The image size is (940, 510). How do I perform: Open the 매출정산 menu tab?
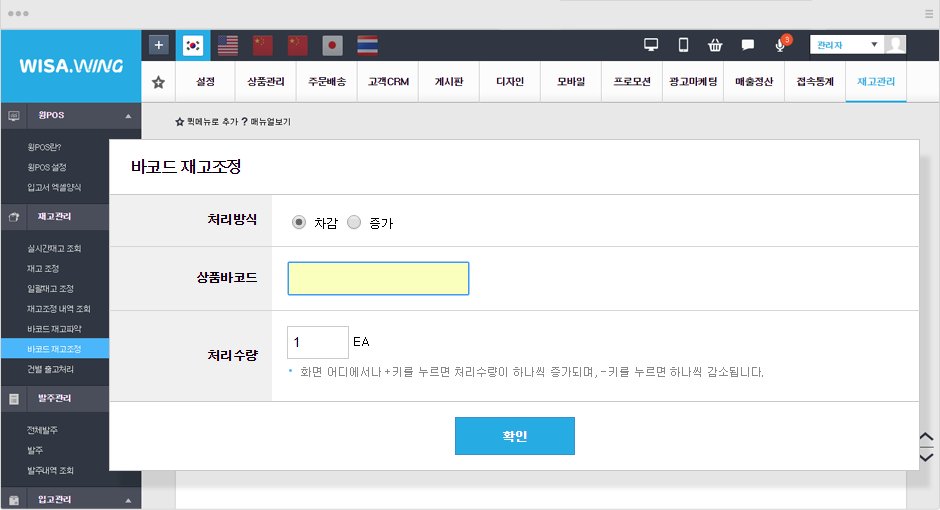point(754,82)
